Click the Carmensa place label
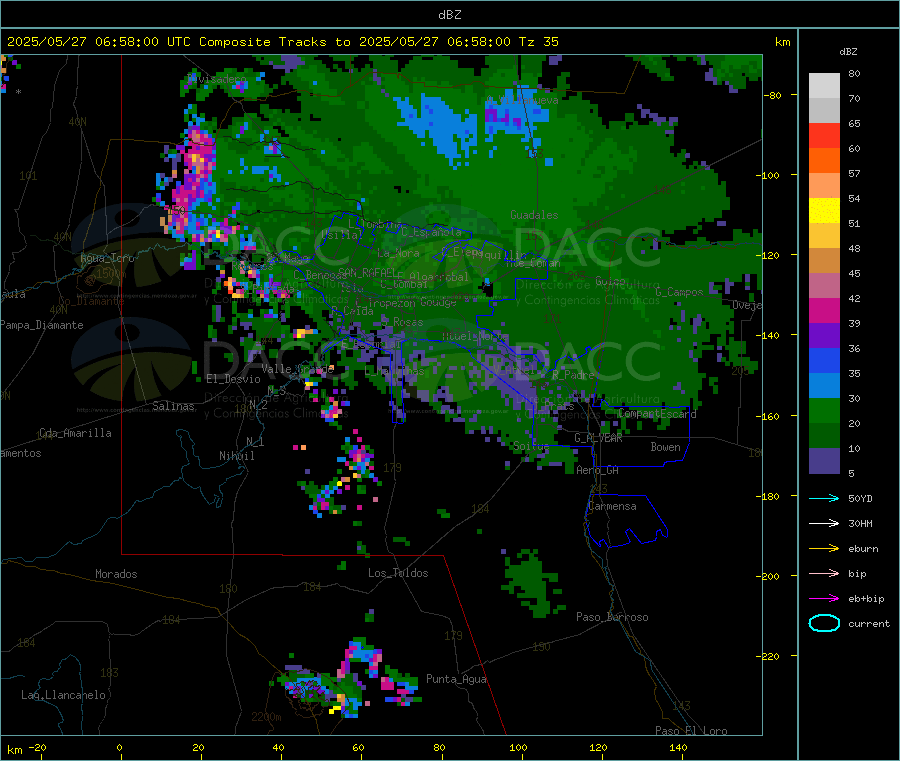This screenshot has width=900, height=761. coord(612,507)
